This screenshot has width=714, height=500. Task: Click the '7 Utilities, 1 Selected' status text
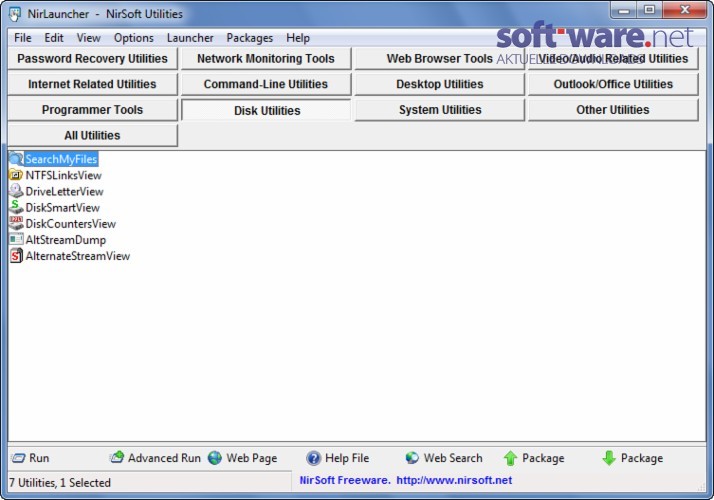60,483
